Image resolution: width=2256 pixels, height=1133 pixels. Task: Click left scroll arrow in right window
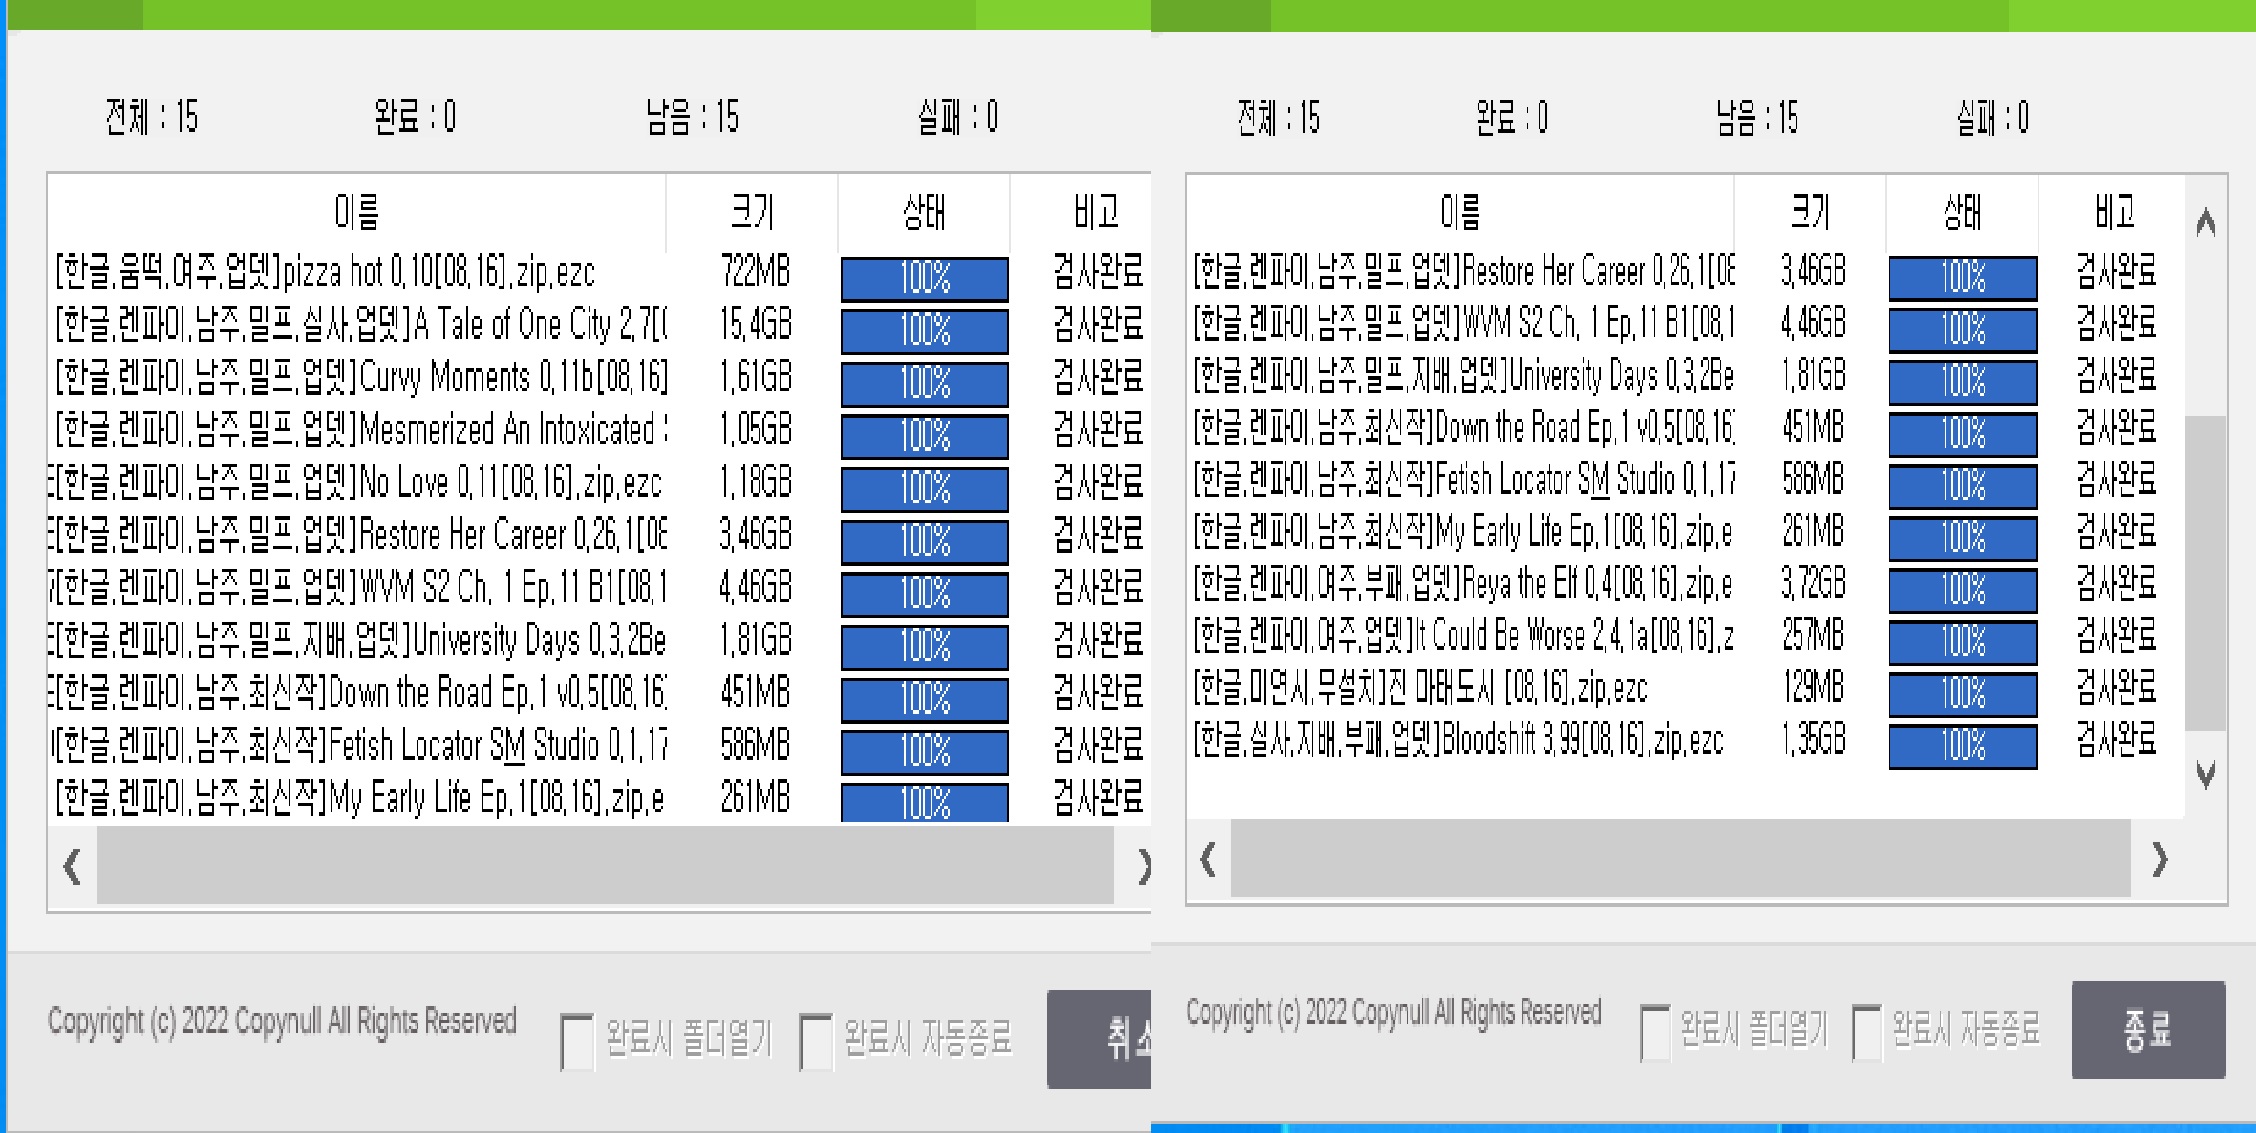[1208, 859]
